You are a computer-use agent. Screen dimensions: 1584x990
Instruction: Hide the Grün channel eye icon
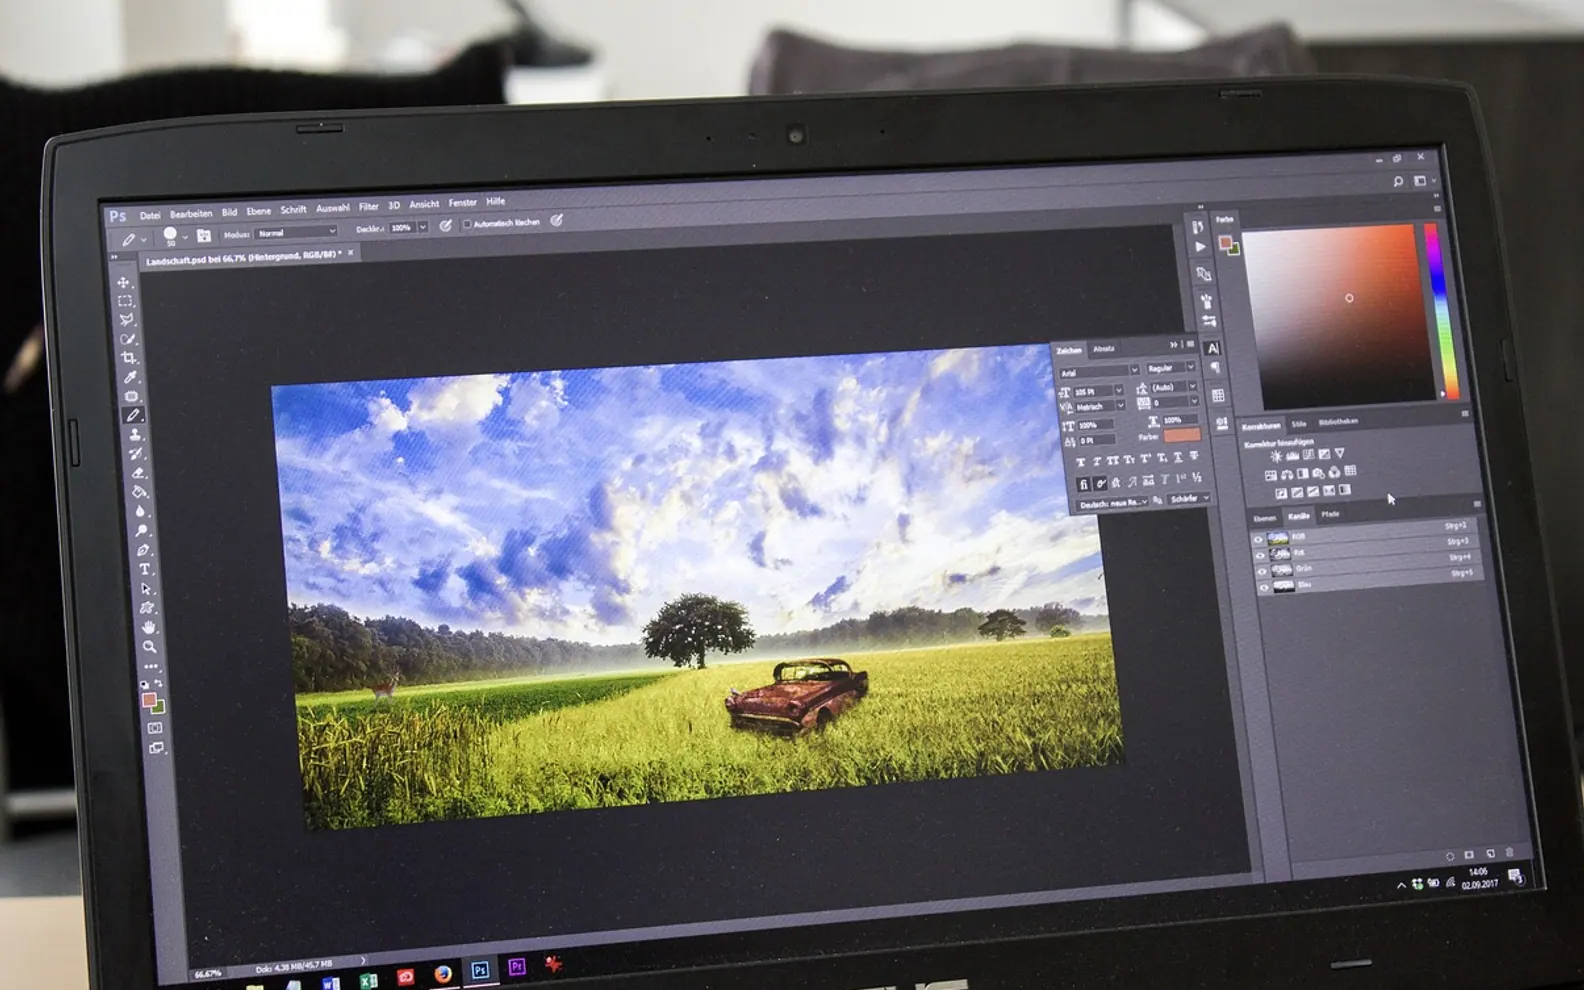point(1262,572)
